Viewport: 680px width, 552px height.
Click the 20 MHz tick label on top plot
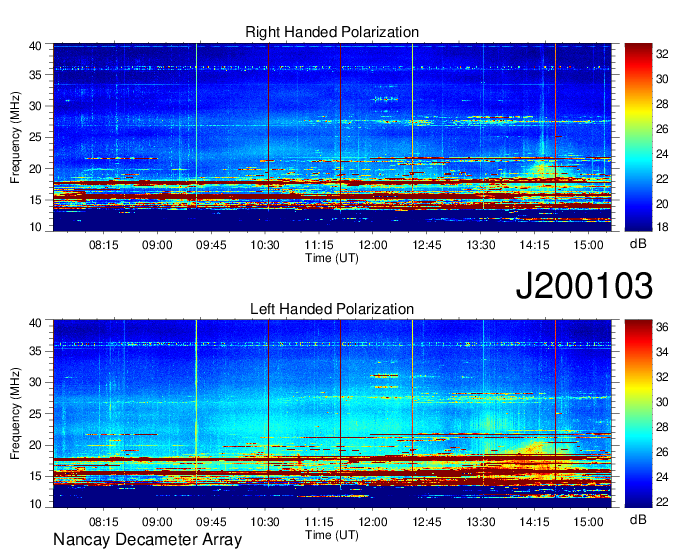coord(35,169)
